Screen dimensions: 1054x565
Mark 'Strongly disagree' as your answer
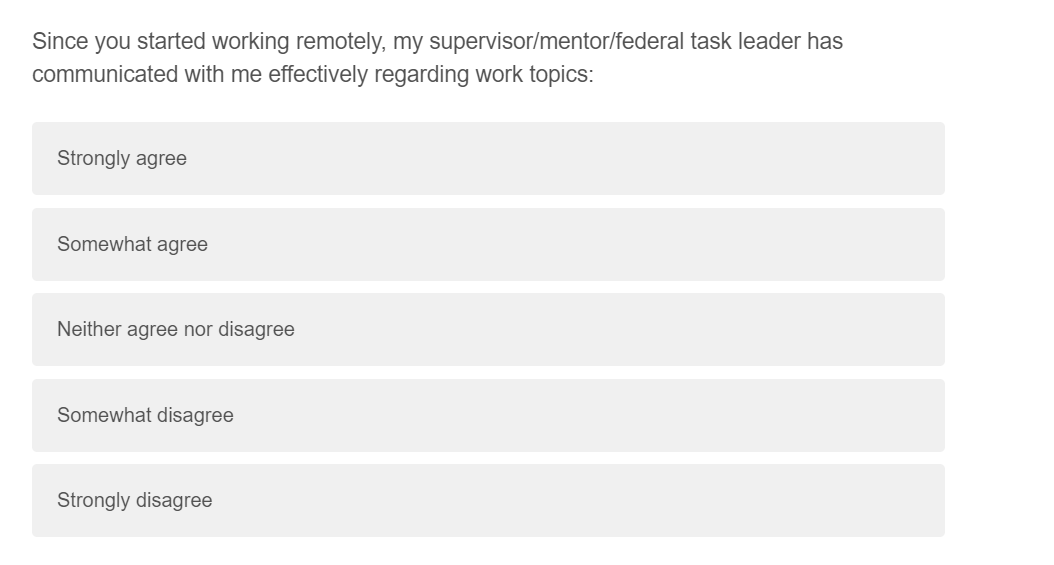click(488, 500)
